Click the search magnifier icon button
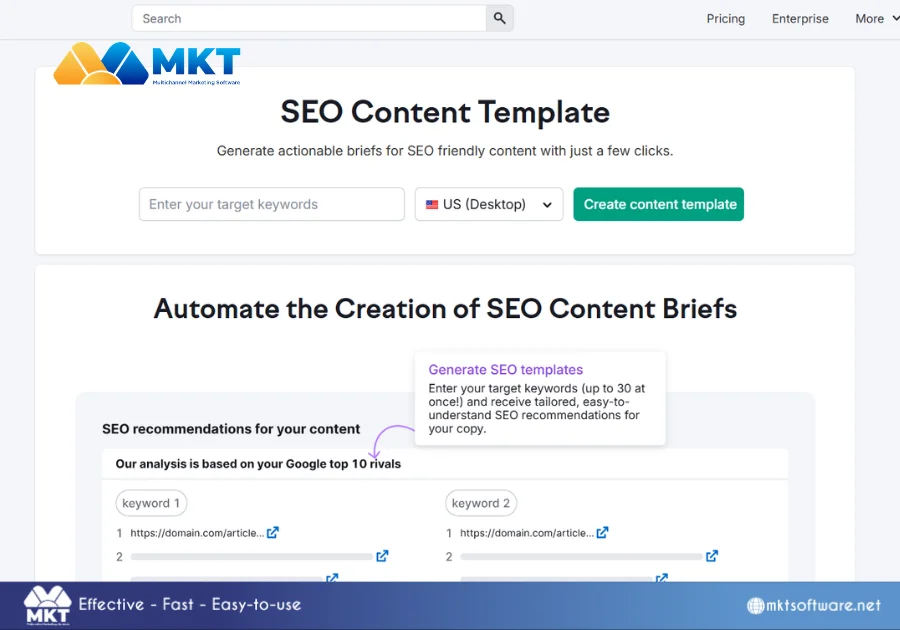The height and width of the screenshot is (630, 900). click(x=499, y=18)
